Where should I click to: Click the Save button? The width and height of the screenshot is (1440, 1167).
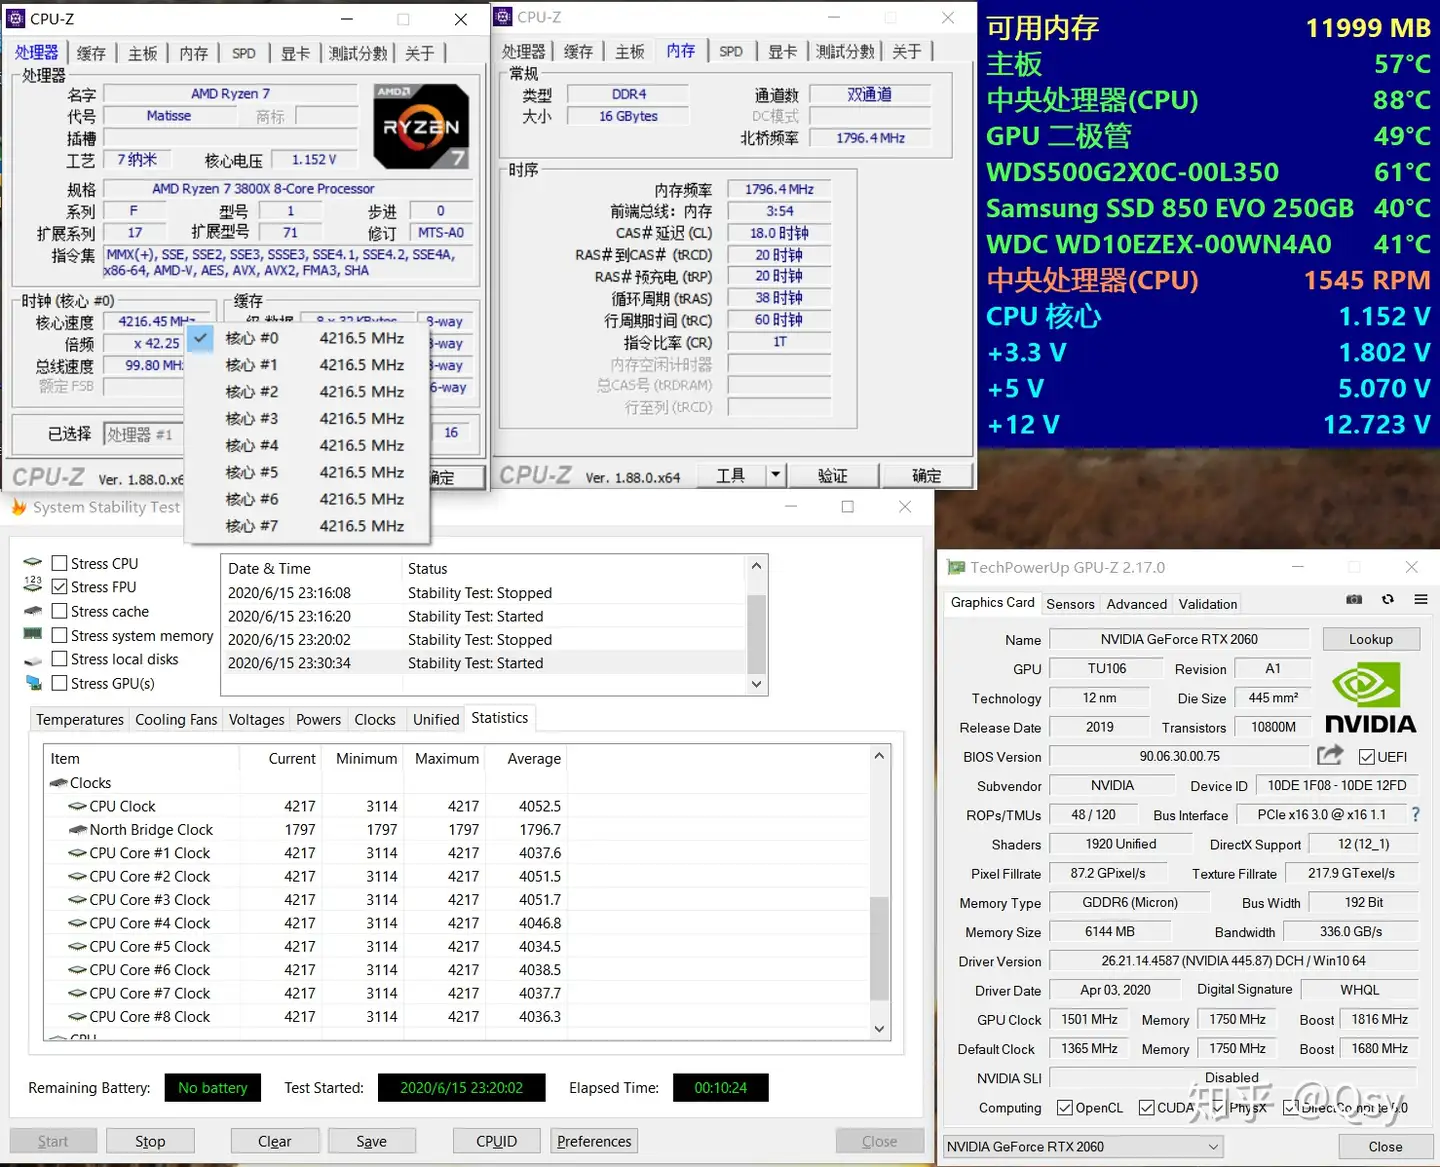coord(371,1141)
